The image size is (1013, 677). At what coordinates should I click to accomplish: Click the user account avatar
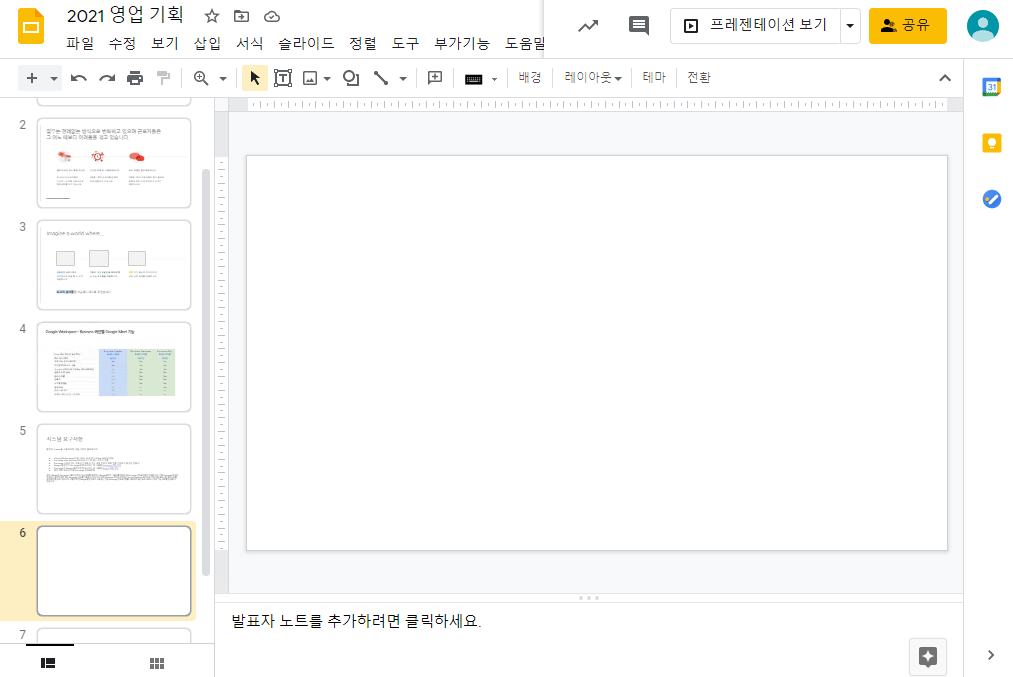tap(983, 26)
